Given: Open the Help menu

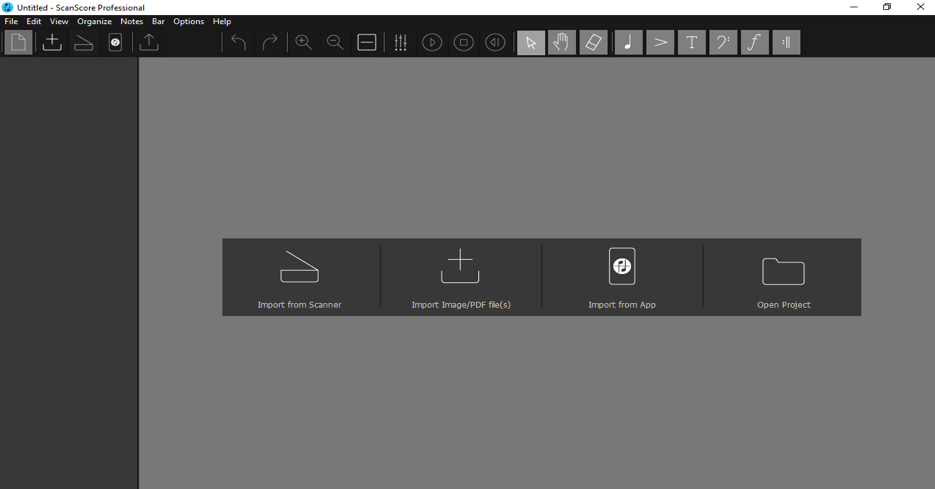Looking at the screenshot, I should pos(222,21).
